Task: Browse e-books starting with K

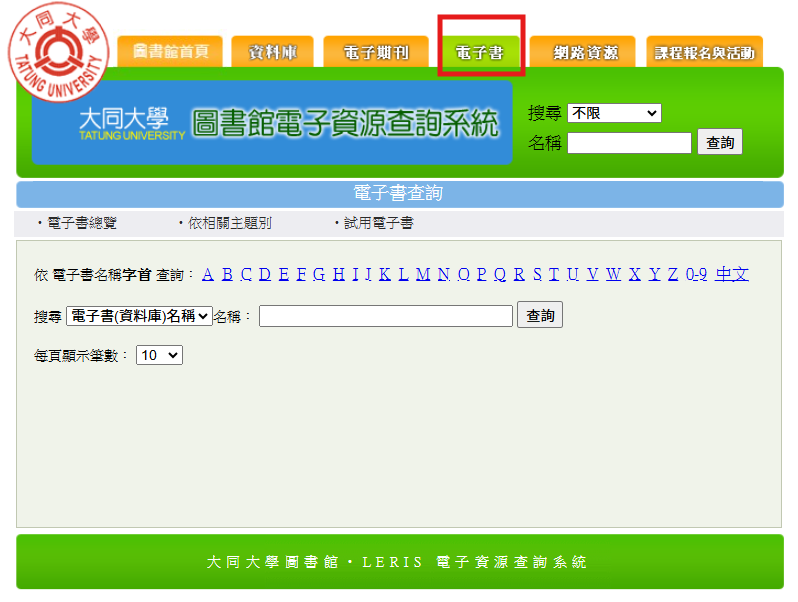Action: point(385,274)
